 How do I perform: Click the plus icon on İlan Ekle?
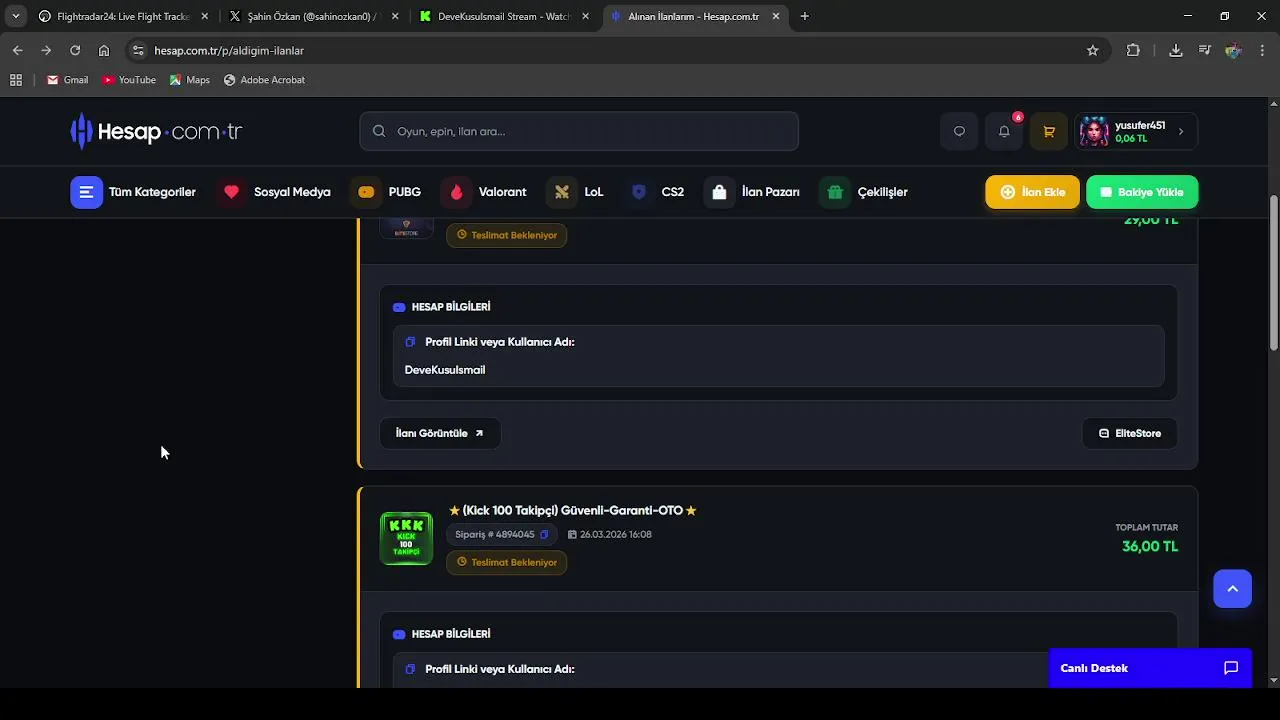(1008, 192)
